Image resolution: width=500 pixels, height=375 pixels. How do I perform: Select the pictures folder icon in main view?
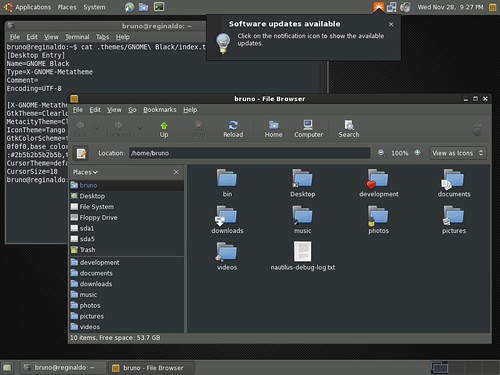[454, 215]
